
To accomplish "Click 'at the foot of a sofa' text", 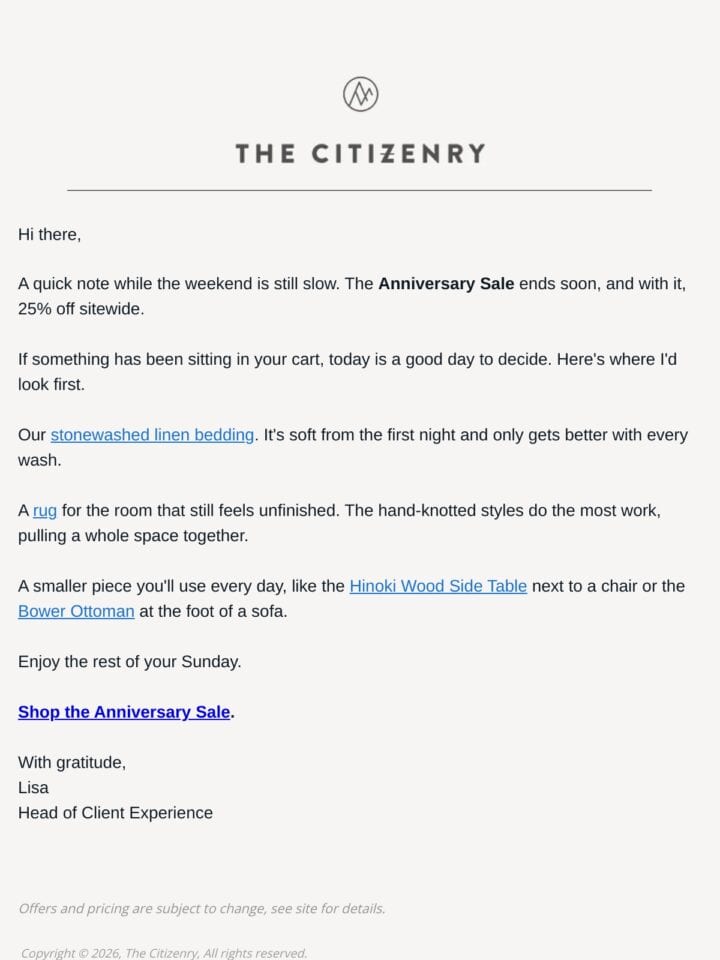I will point(213,611).
